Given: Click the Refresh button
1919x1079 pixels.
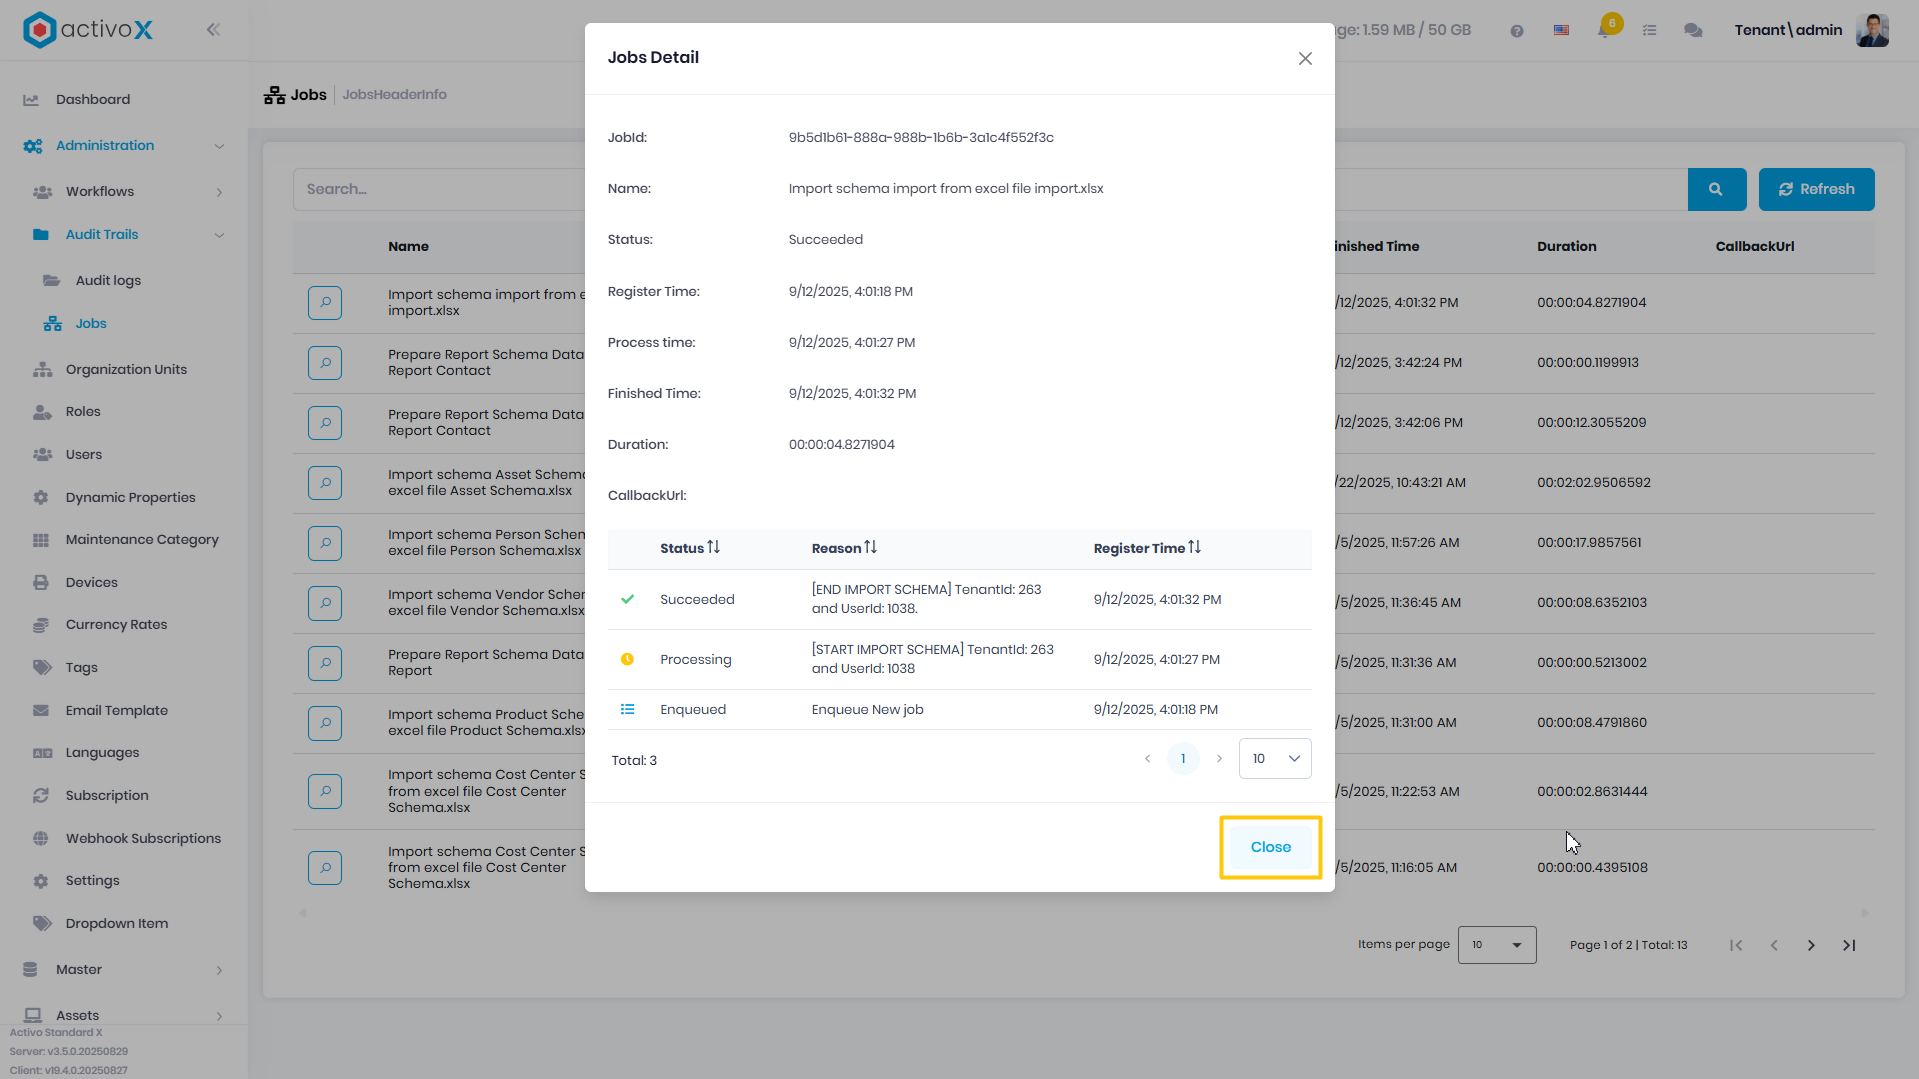Looking at the screenshot, I should 1816,190.
